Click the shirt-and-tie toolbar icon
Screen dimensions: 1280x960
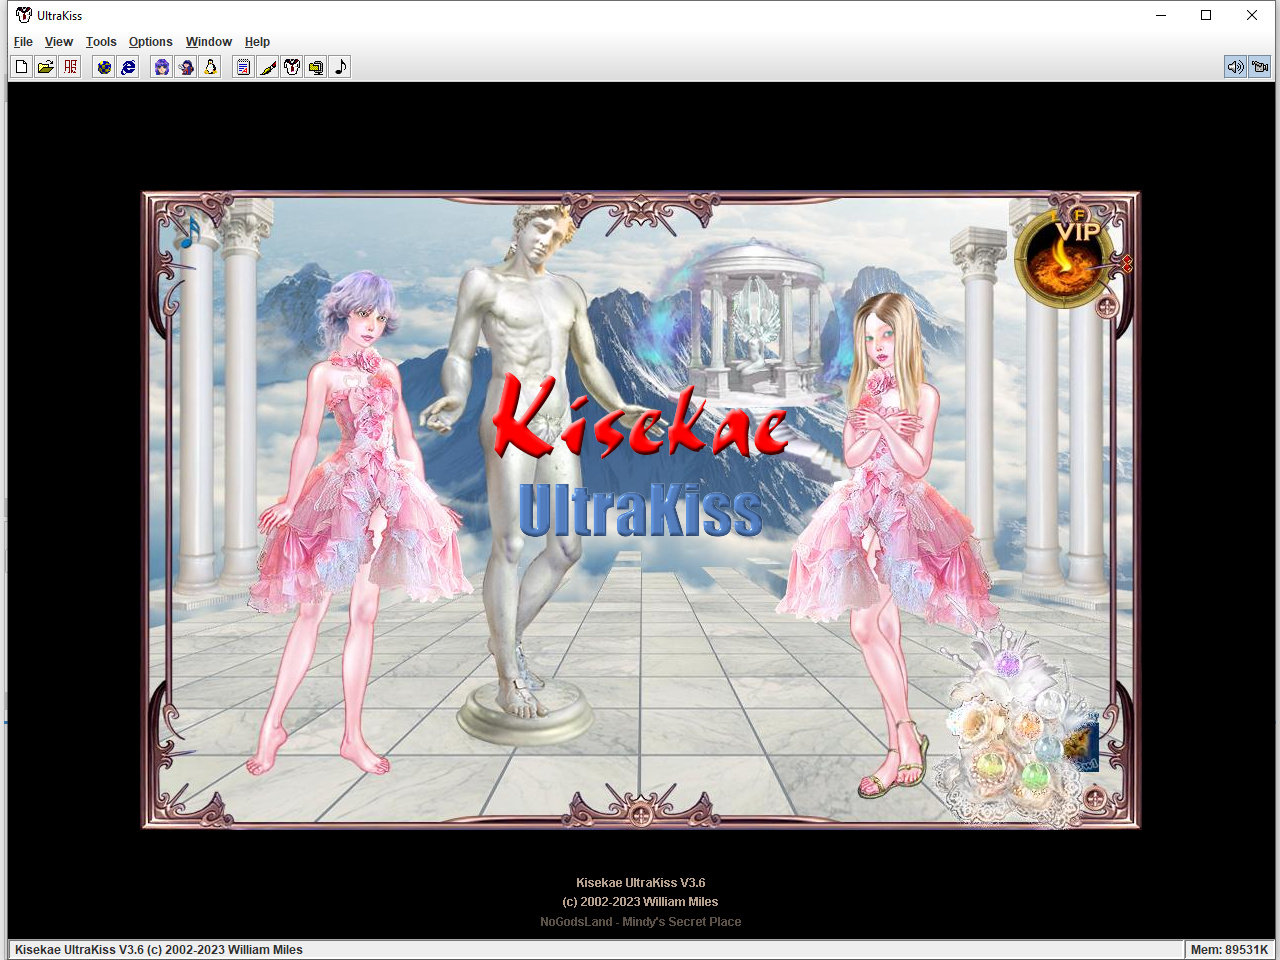(x=292, y=67)
